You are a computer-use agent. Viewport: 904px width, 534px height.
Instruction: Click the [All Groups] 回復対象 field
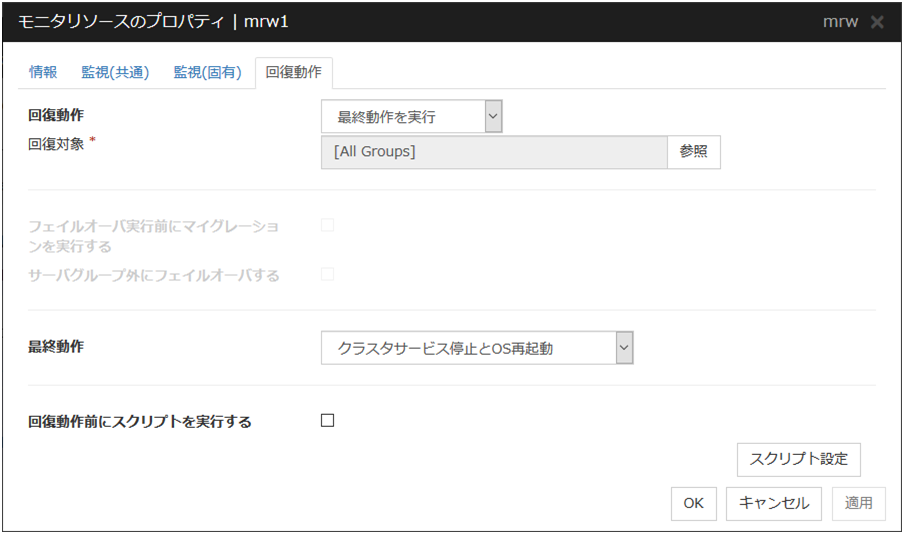(494, 152)
